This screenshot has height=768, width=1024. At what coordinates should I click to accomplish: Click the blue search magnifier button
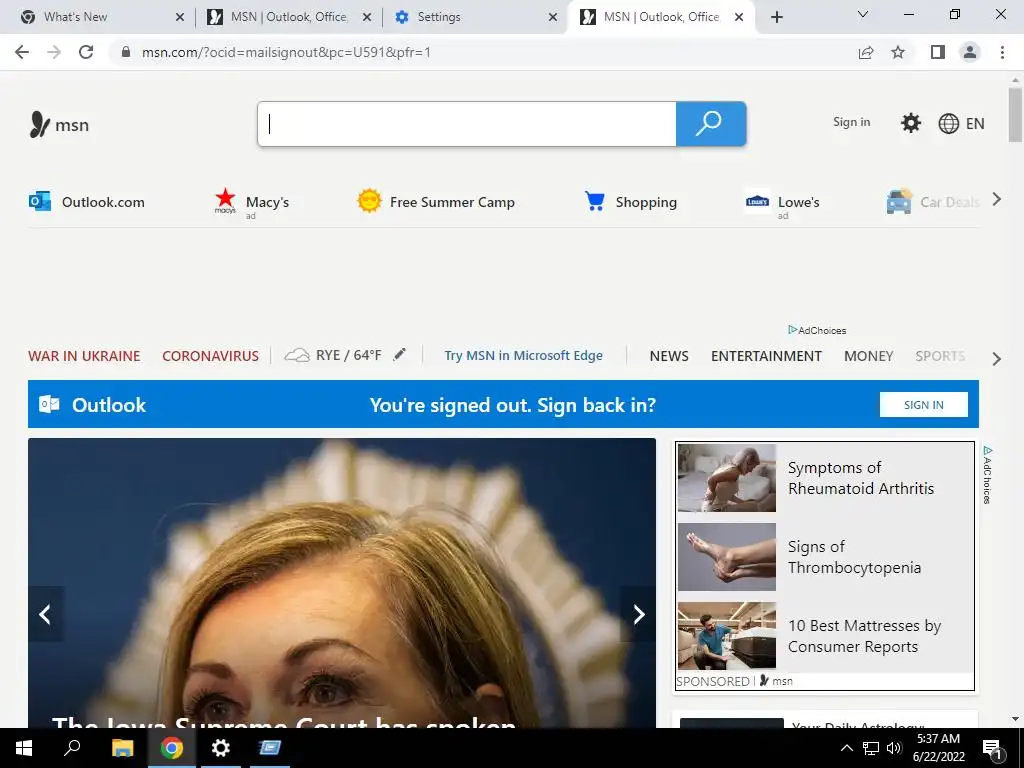point(711,123)
